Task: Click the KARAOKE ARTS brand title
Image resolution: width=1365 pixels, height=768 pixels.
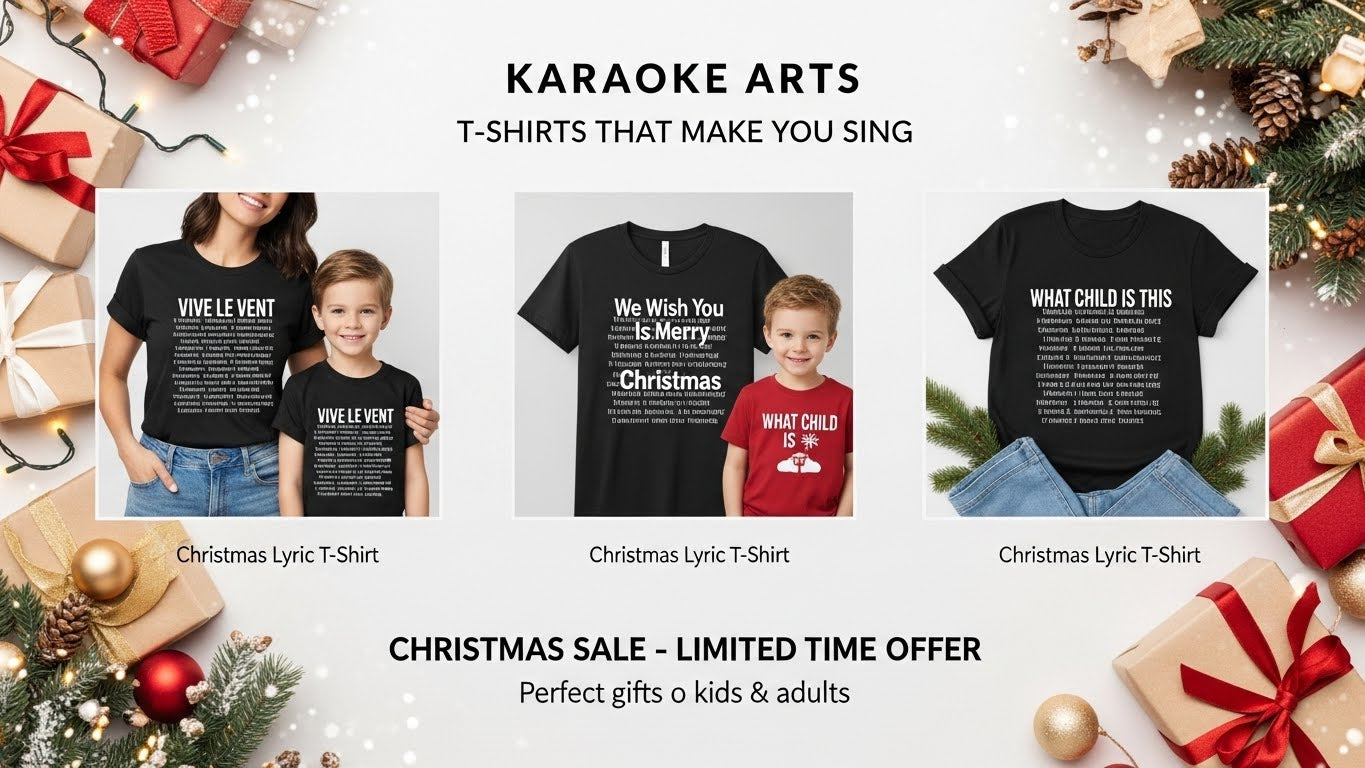Action: 683,80
